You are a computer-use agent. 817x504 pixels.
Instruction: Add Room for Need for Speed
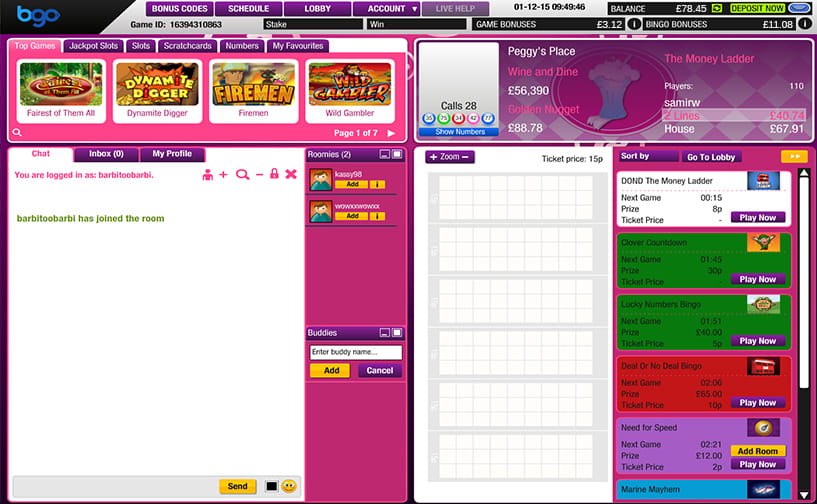(758, 451)
